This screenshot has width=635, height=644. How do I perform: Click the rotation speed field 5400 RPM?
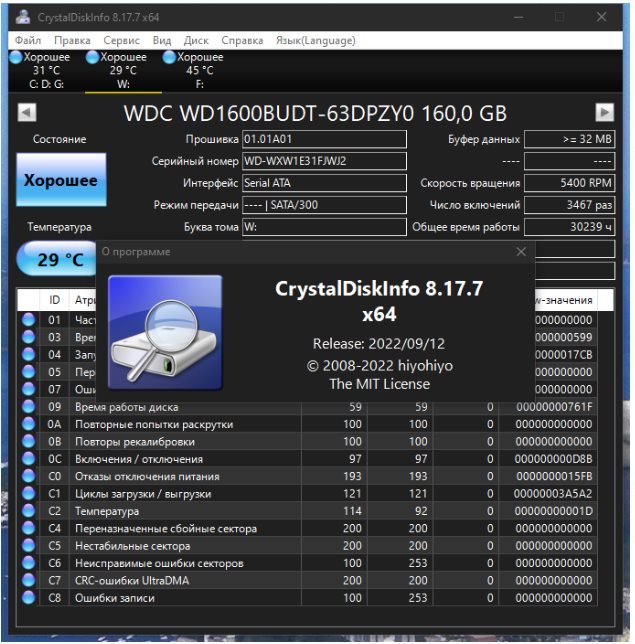569,183
